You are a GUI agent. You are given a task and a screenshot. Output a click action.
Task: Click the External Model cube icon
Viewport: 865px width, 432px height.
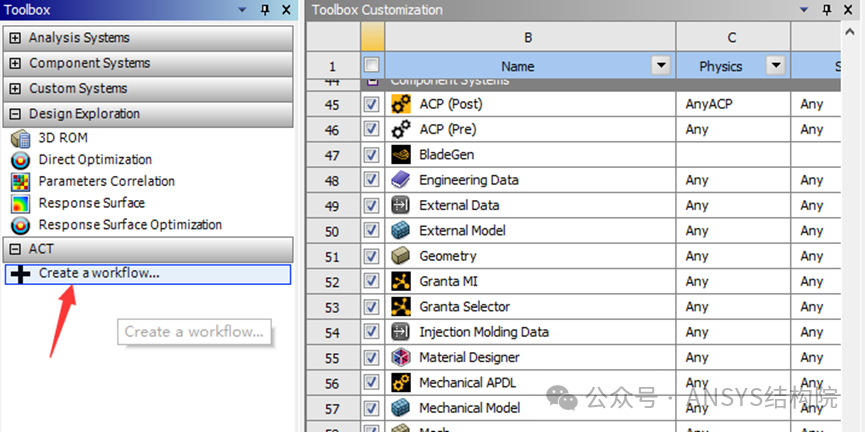click(x=401, y=231)
